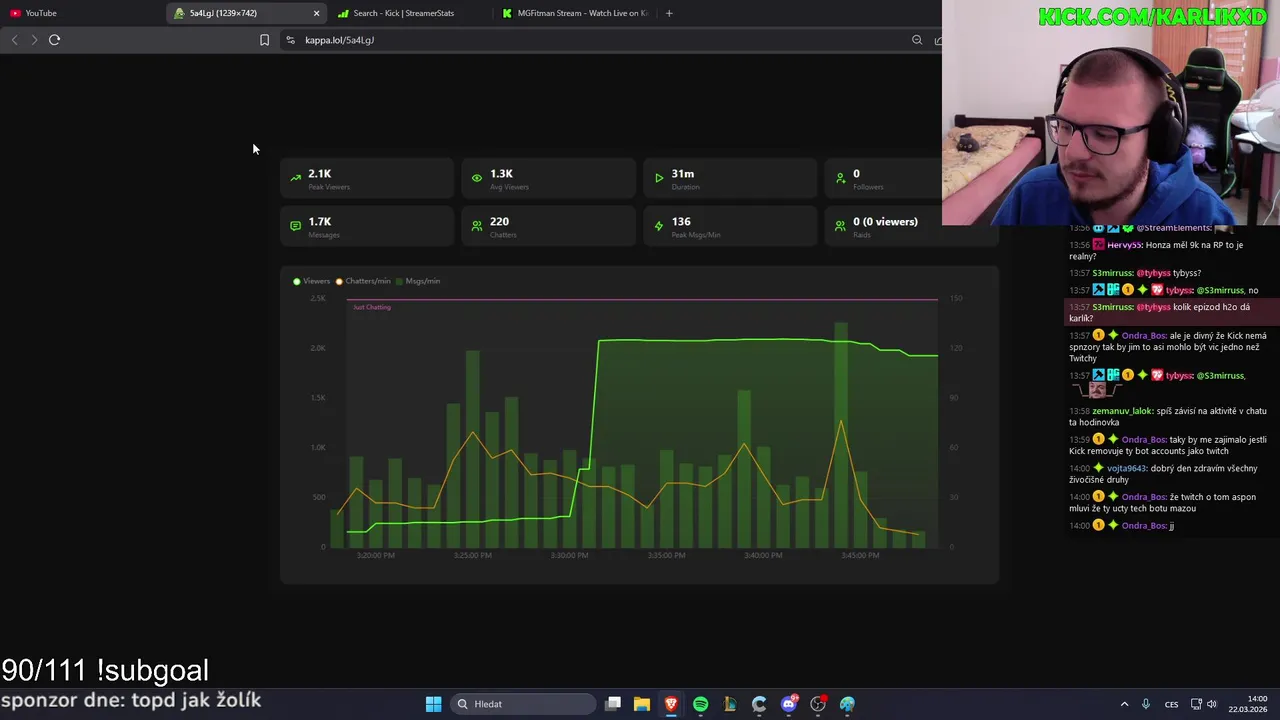Click the Hledat taskbar search box
Screen dimensions: 1280x720
[521, 704]
